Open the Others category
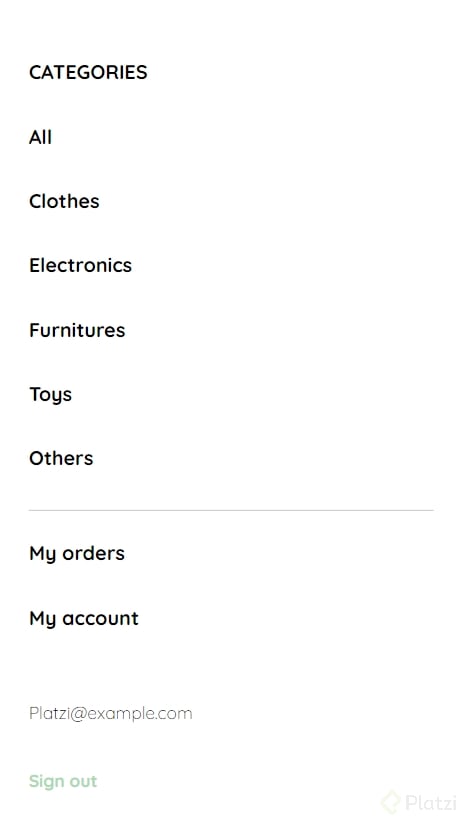 click(x=61, y=458)
